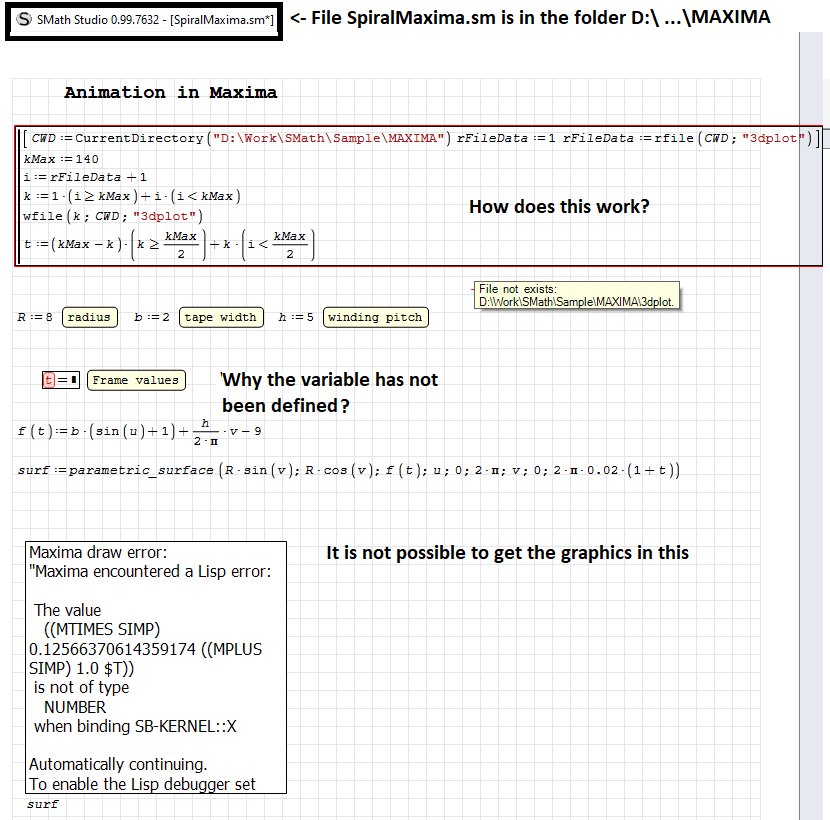Click the 'Frame values' label box
This screenshot has width=830, height=820.
135,380
